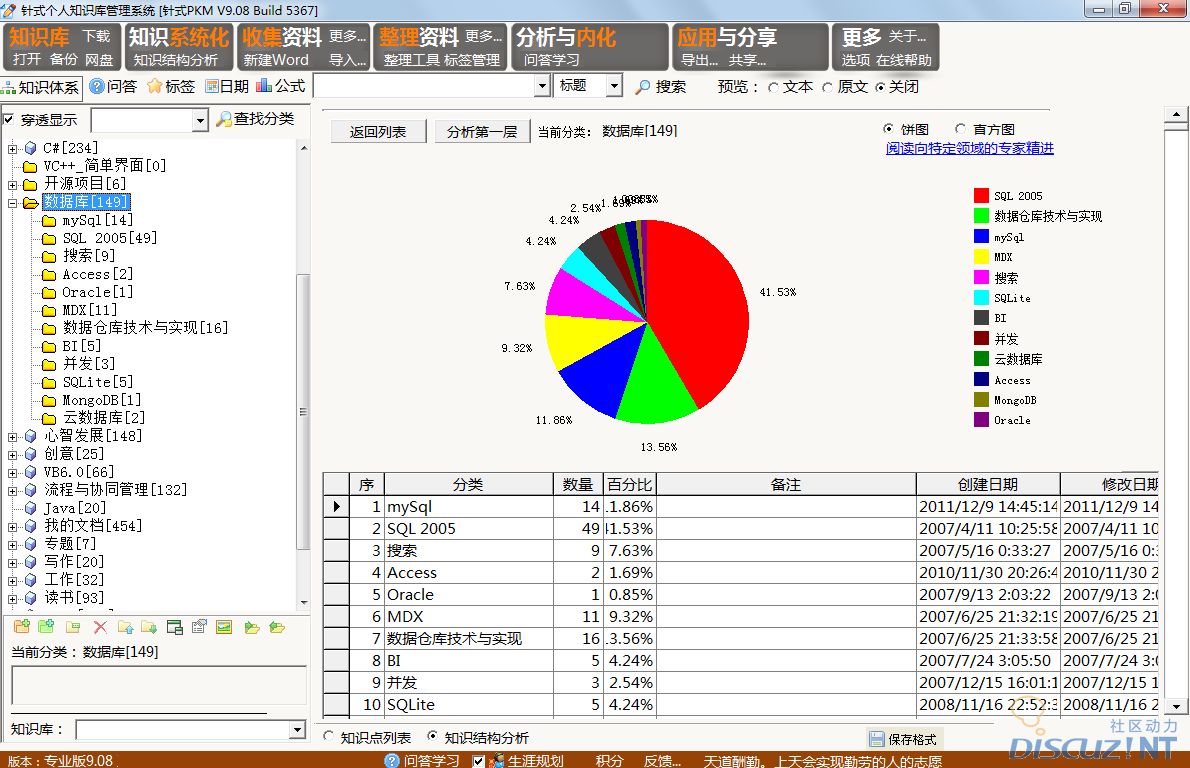The image size is (1190, 768).
Task: Click the picture icon in category toolbar
Action: click(224, 627)
